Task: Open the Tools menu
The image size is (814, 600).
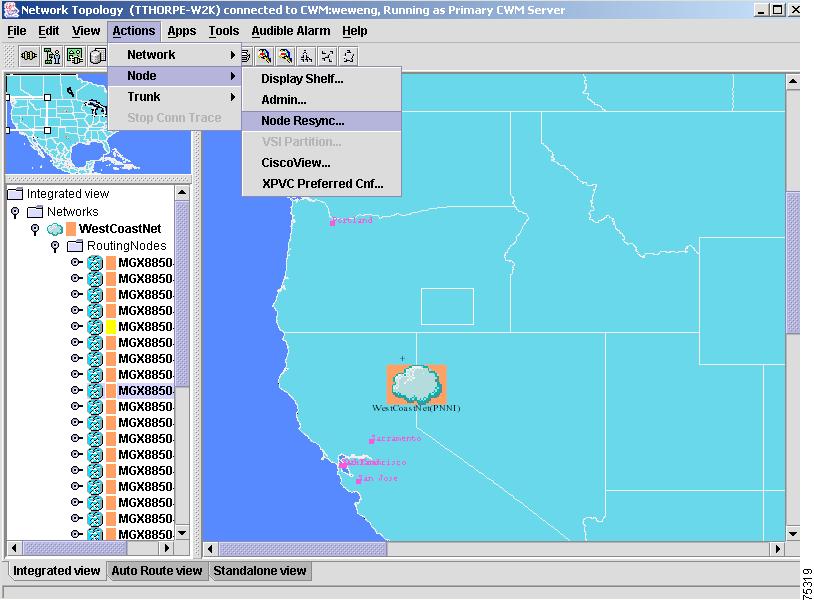Action: point(224,31)
